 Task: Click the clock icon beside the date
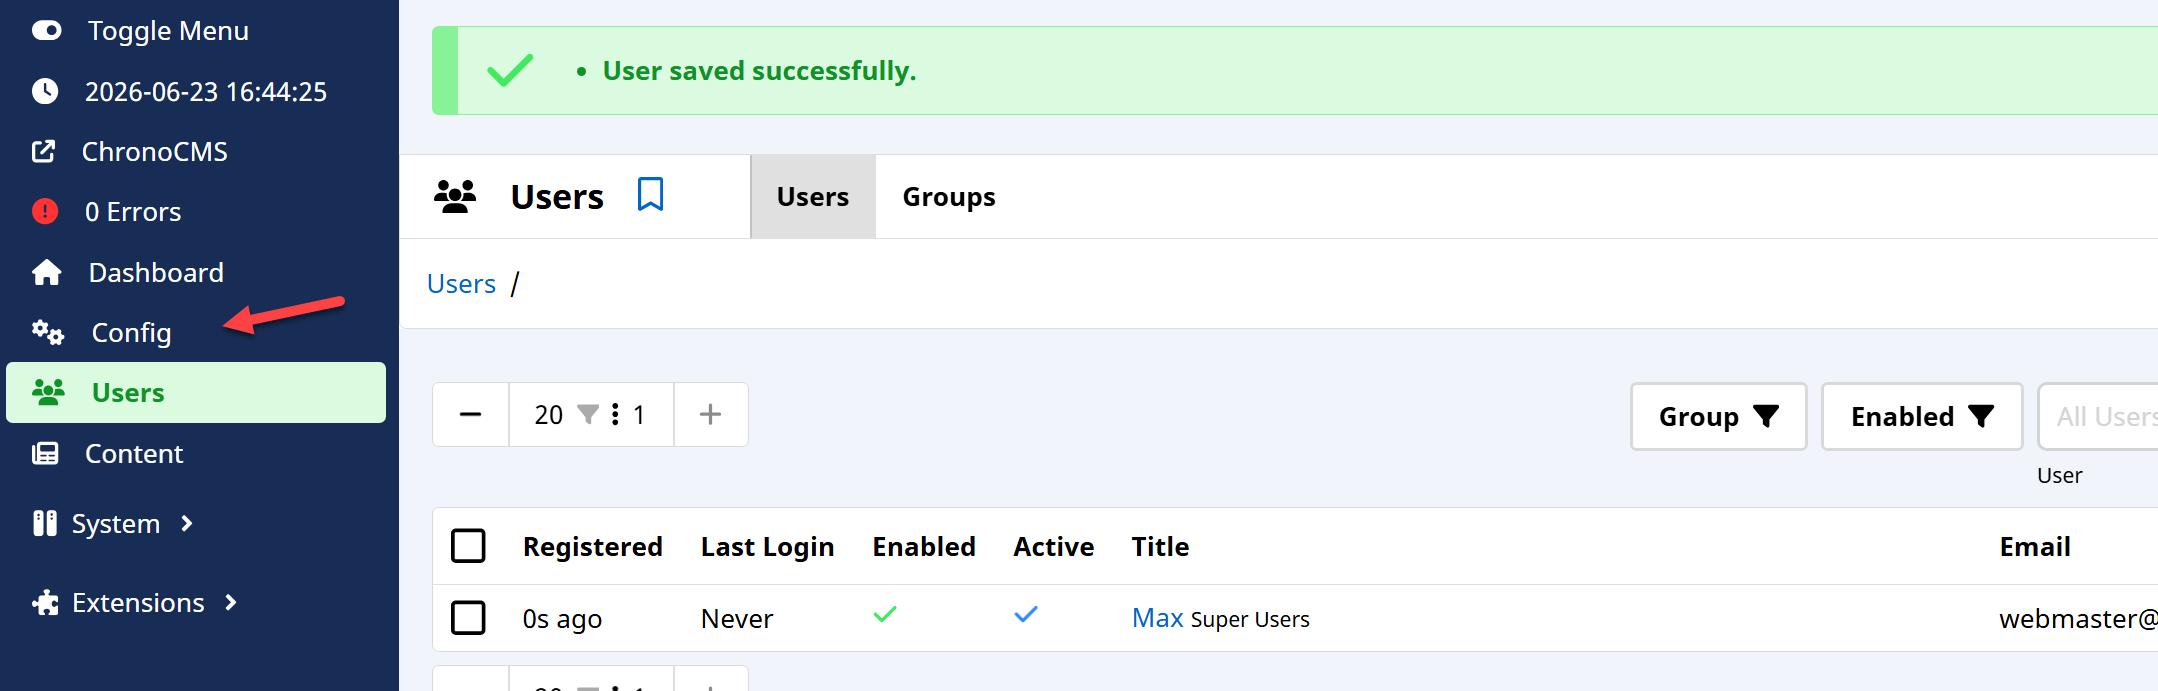[45, 91]
